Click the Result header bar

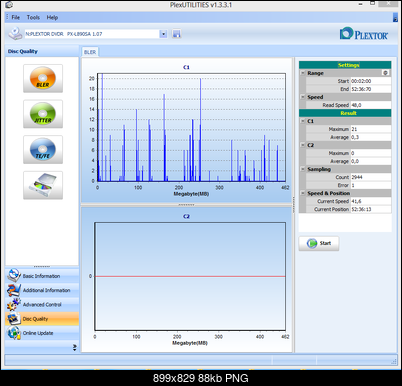click(345, 113)
